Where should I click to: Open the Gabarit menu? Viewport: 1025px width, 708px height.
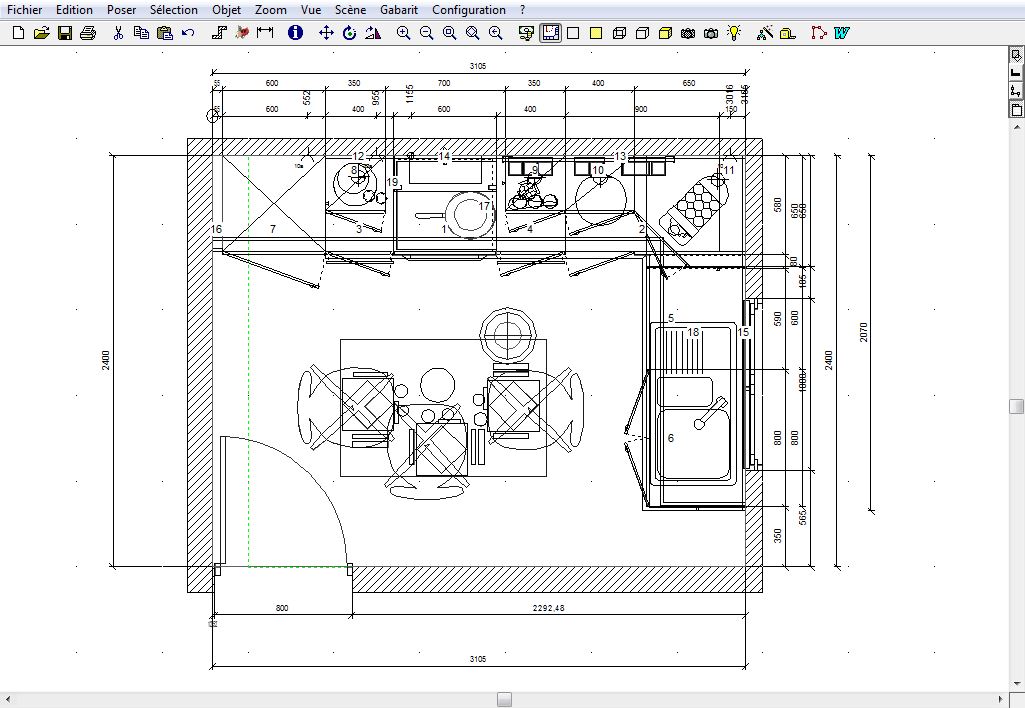(x=399, y=10)
